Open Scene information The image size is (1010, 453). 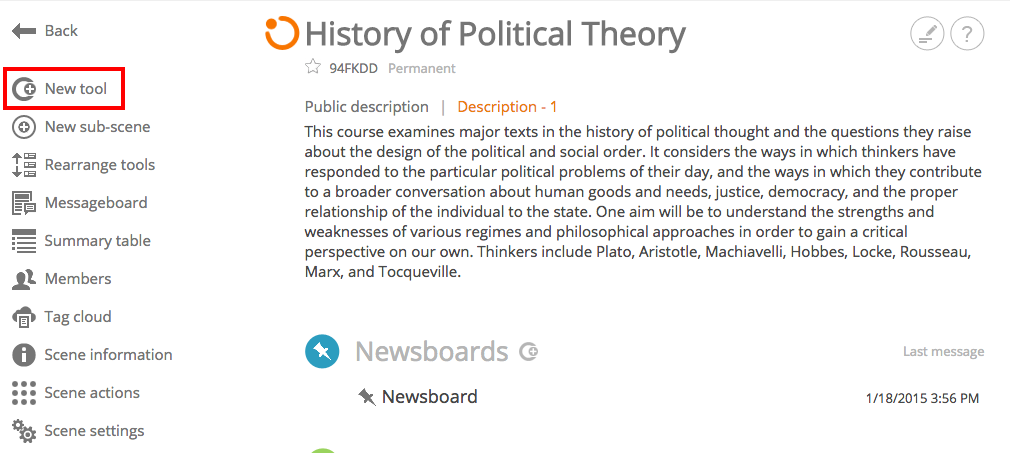(92, 355)
